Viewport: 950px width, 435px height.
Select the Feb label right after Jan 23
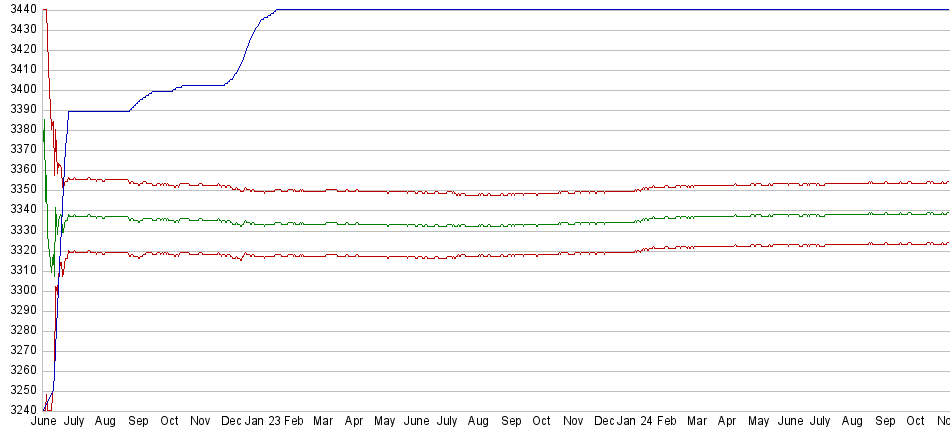(293, 422)
